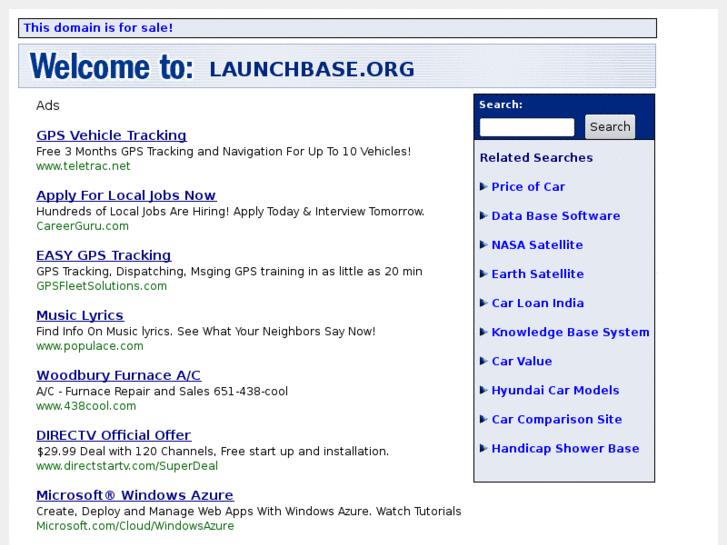Screen dimensions: 727x545
Task: Open the Music Lyrics ad link
Action: pyautogui.click(x=80, y=315)
